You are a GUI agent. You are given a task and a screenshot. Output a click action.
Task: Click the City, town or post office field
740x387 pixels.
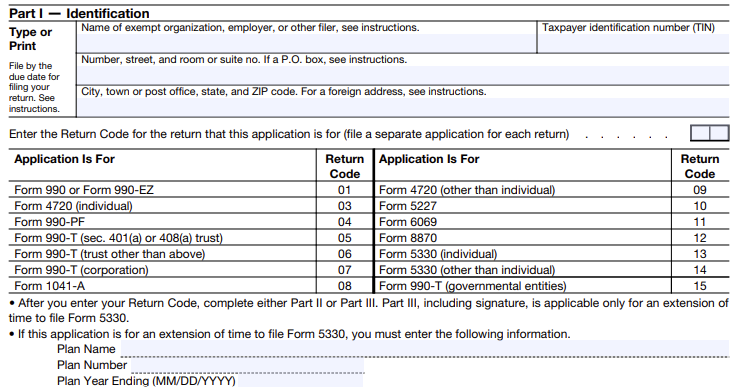pyautogui.click(x=403, y=107)
